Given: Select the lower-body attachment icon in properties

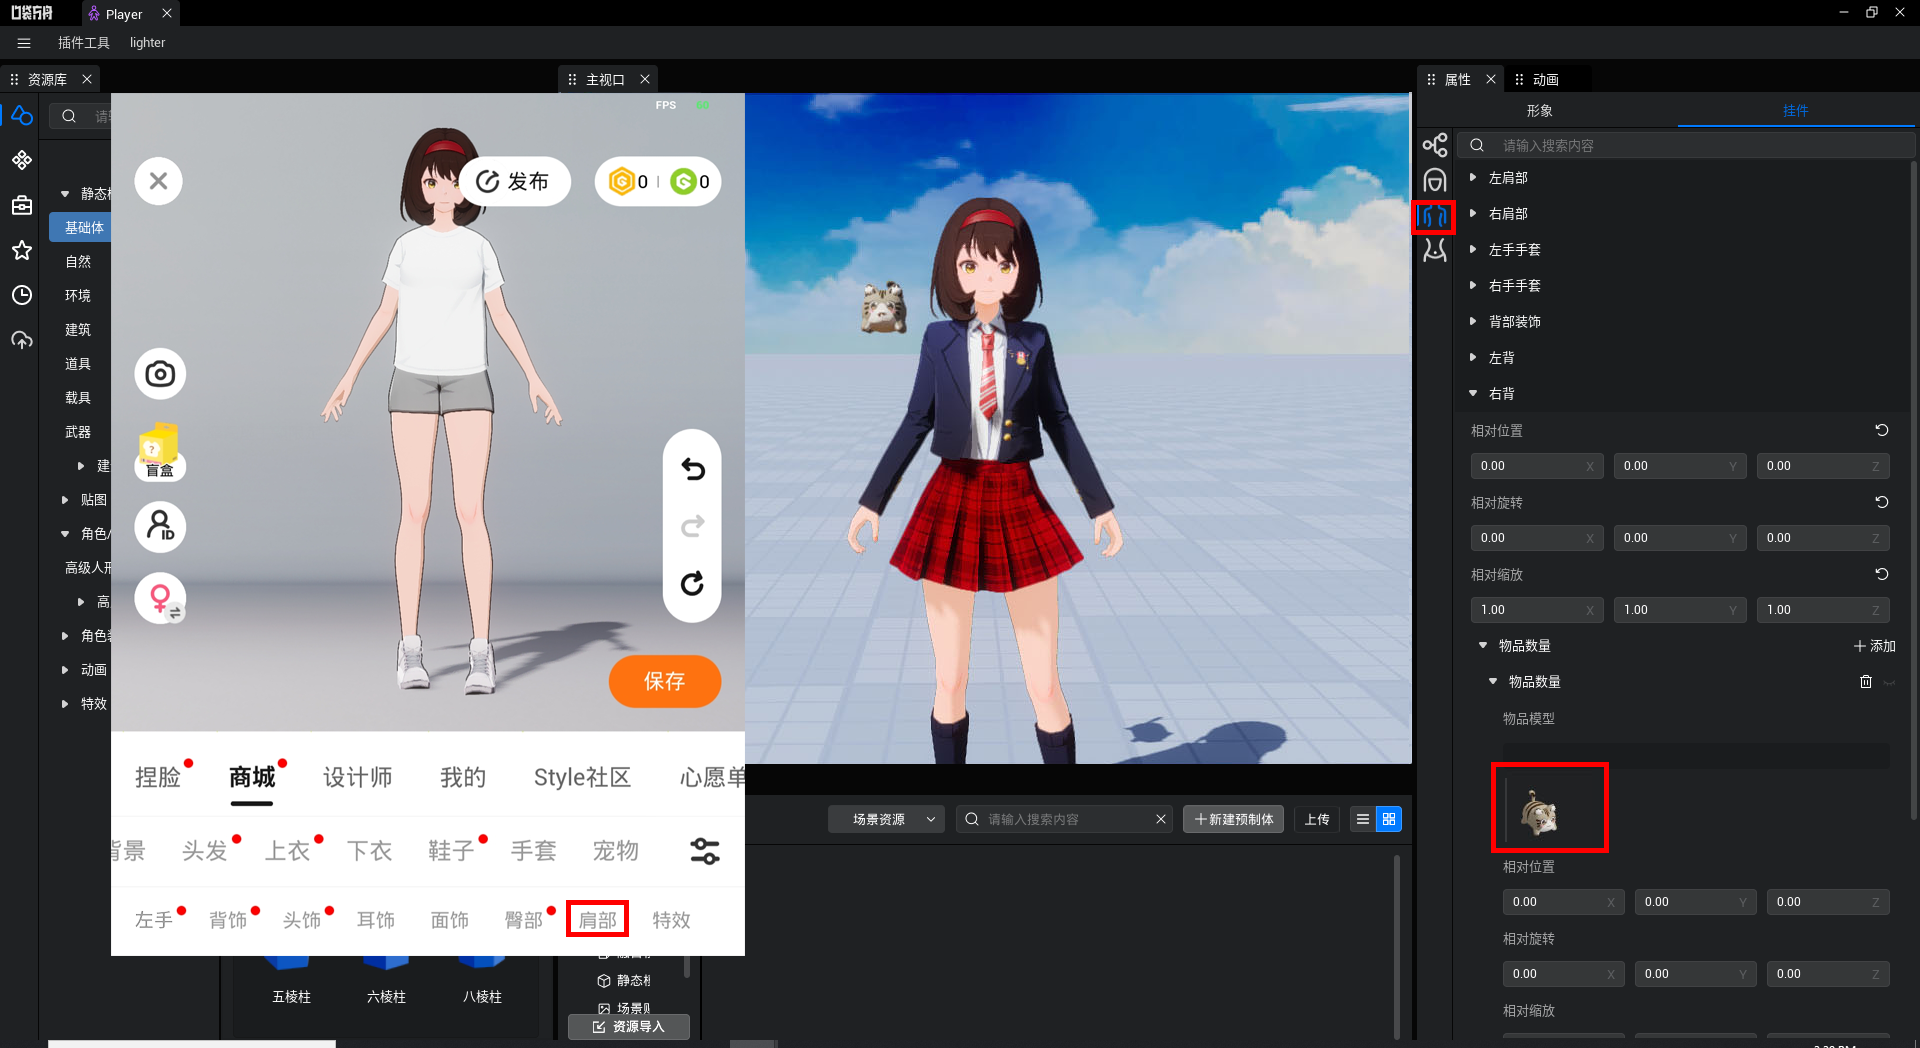Looking at the screenshot, I should [x=1435, y=250].
